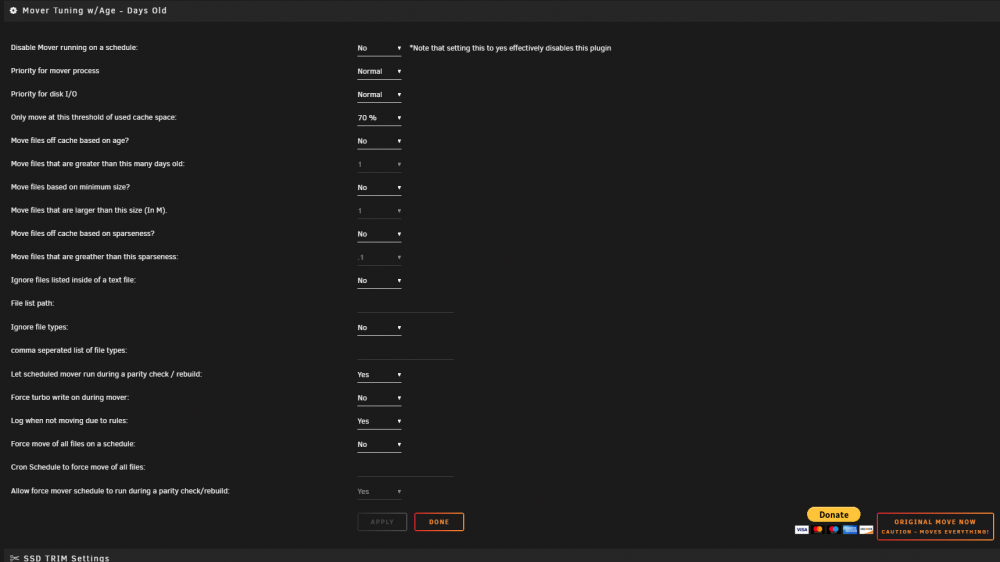Click the DONE button
Screen dimensions: 1000x562
(439, 522)
